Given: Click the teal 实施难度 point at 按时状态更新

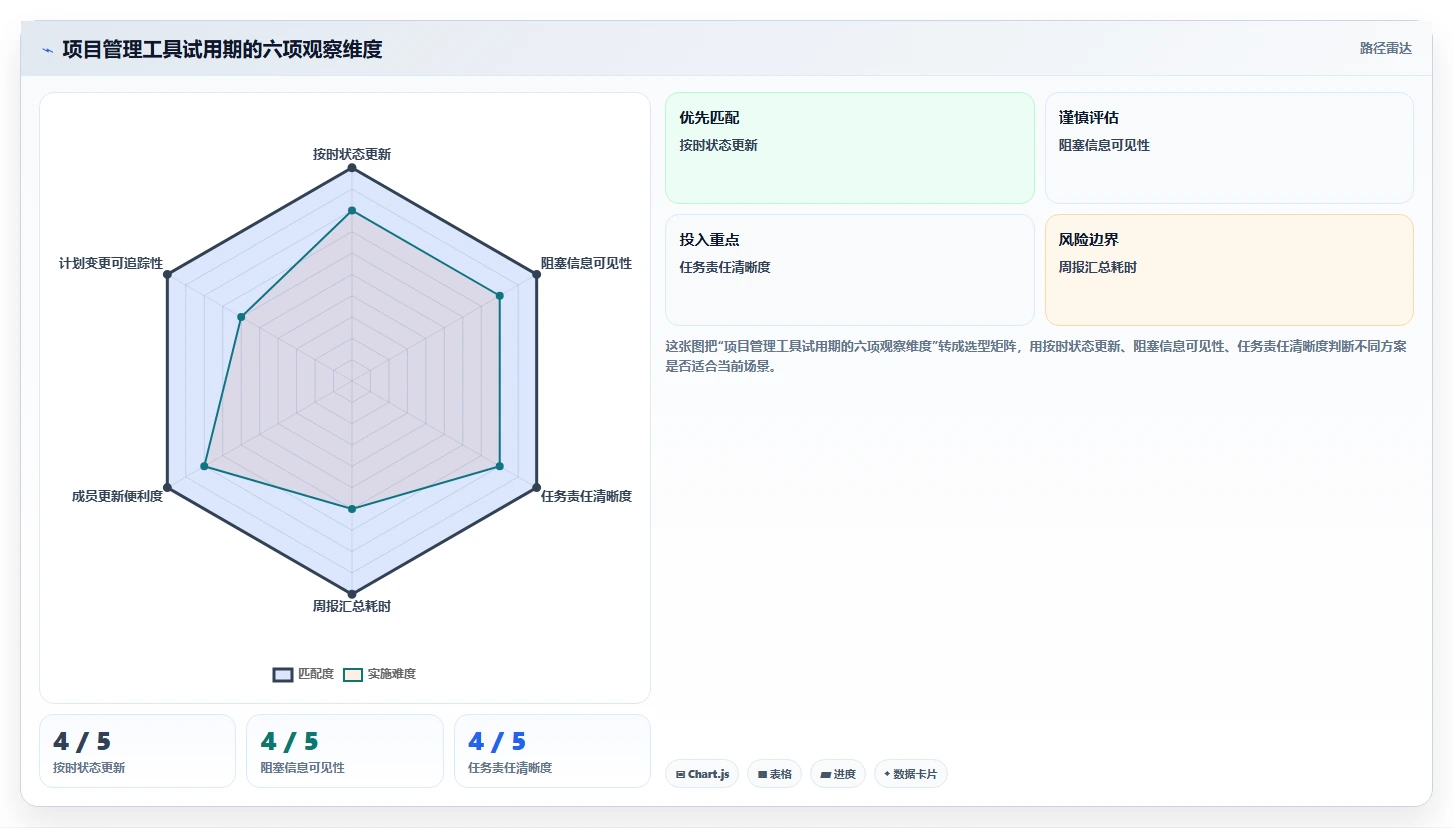Looking at the screenshot, I should tap(352, 211).
